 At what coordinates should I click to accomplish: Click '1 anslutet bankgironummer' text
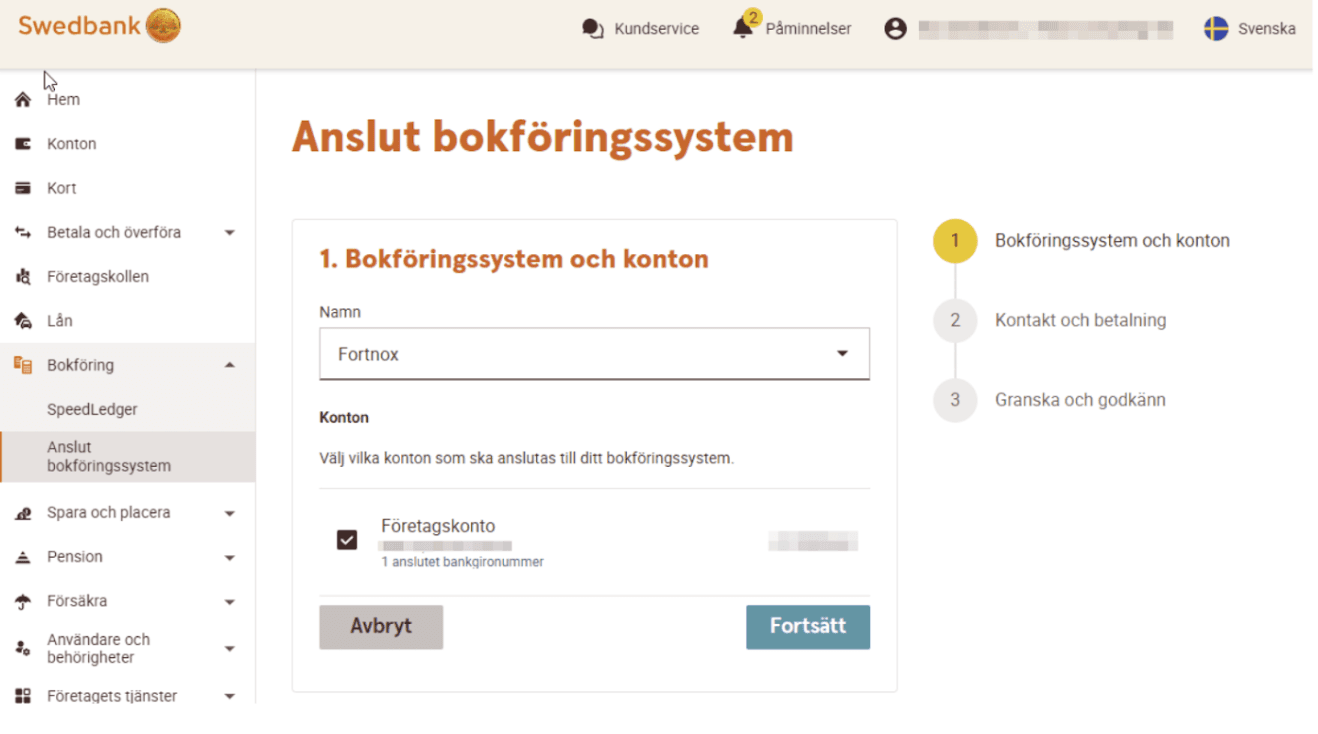(x=462, y=562)
